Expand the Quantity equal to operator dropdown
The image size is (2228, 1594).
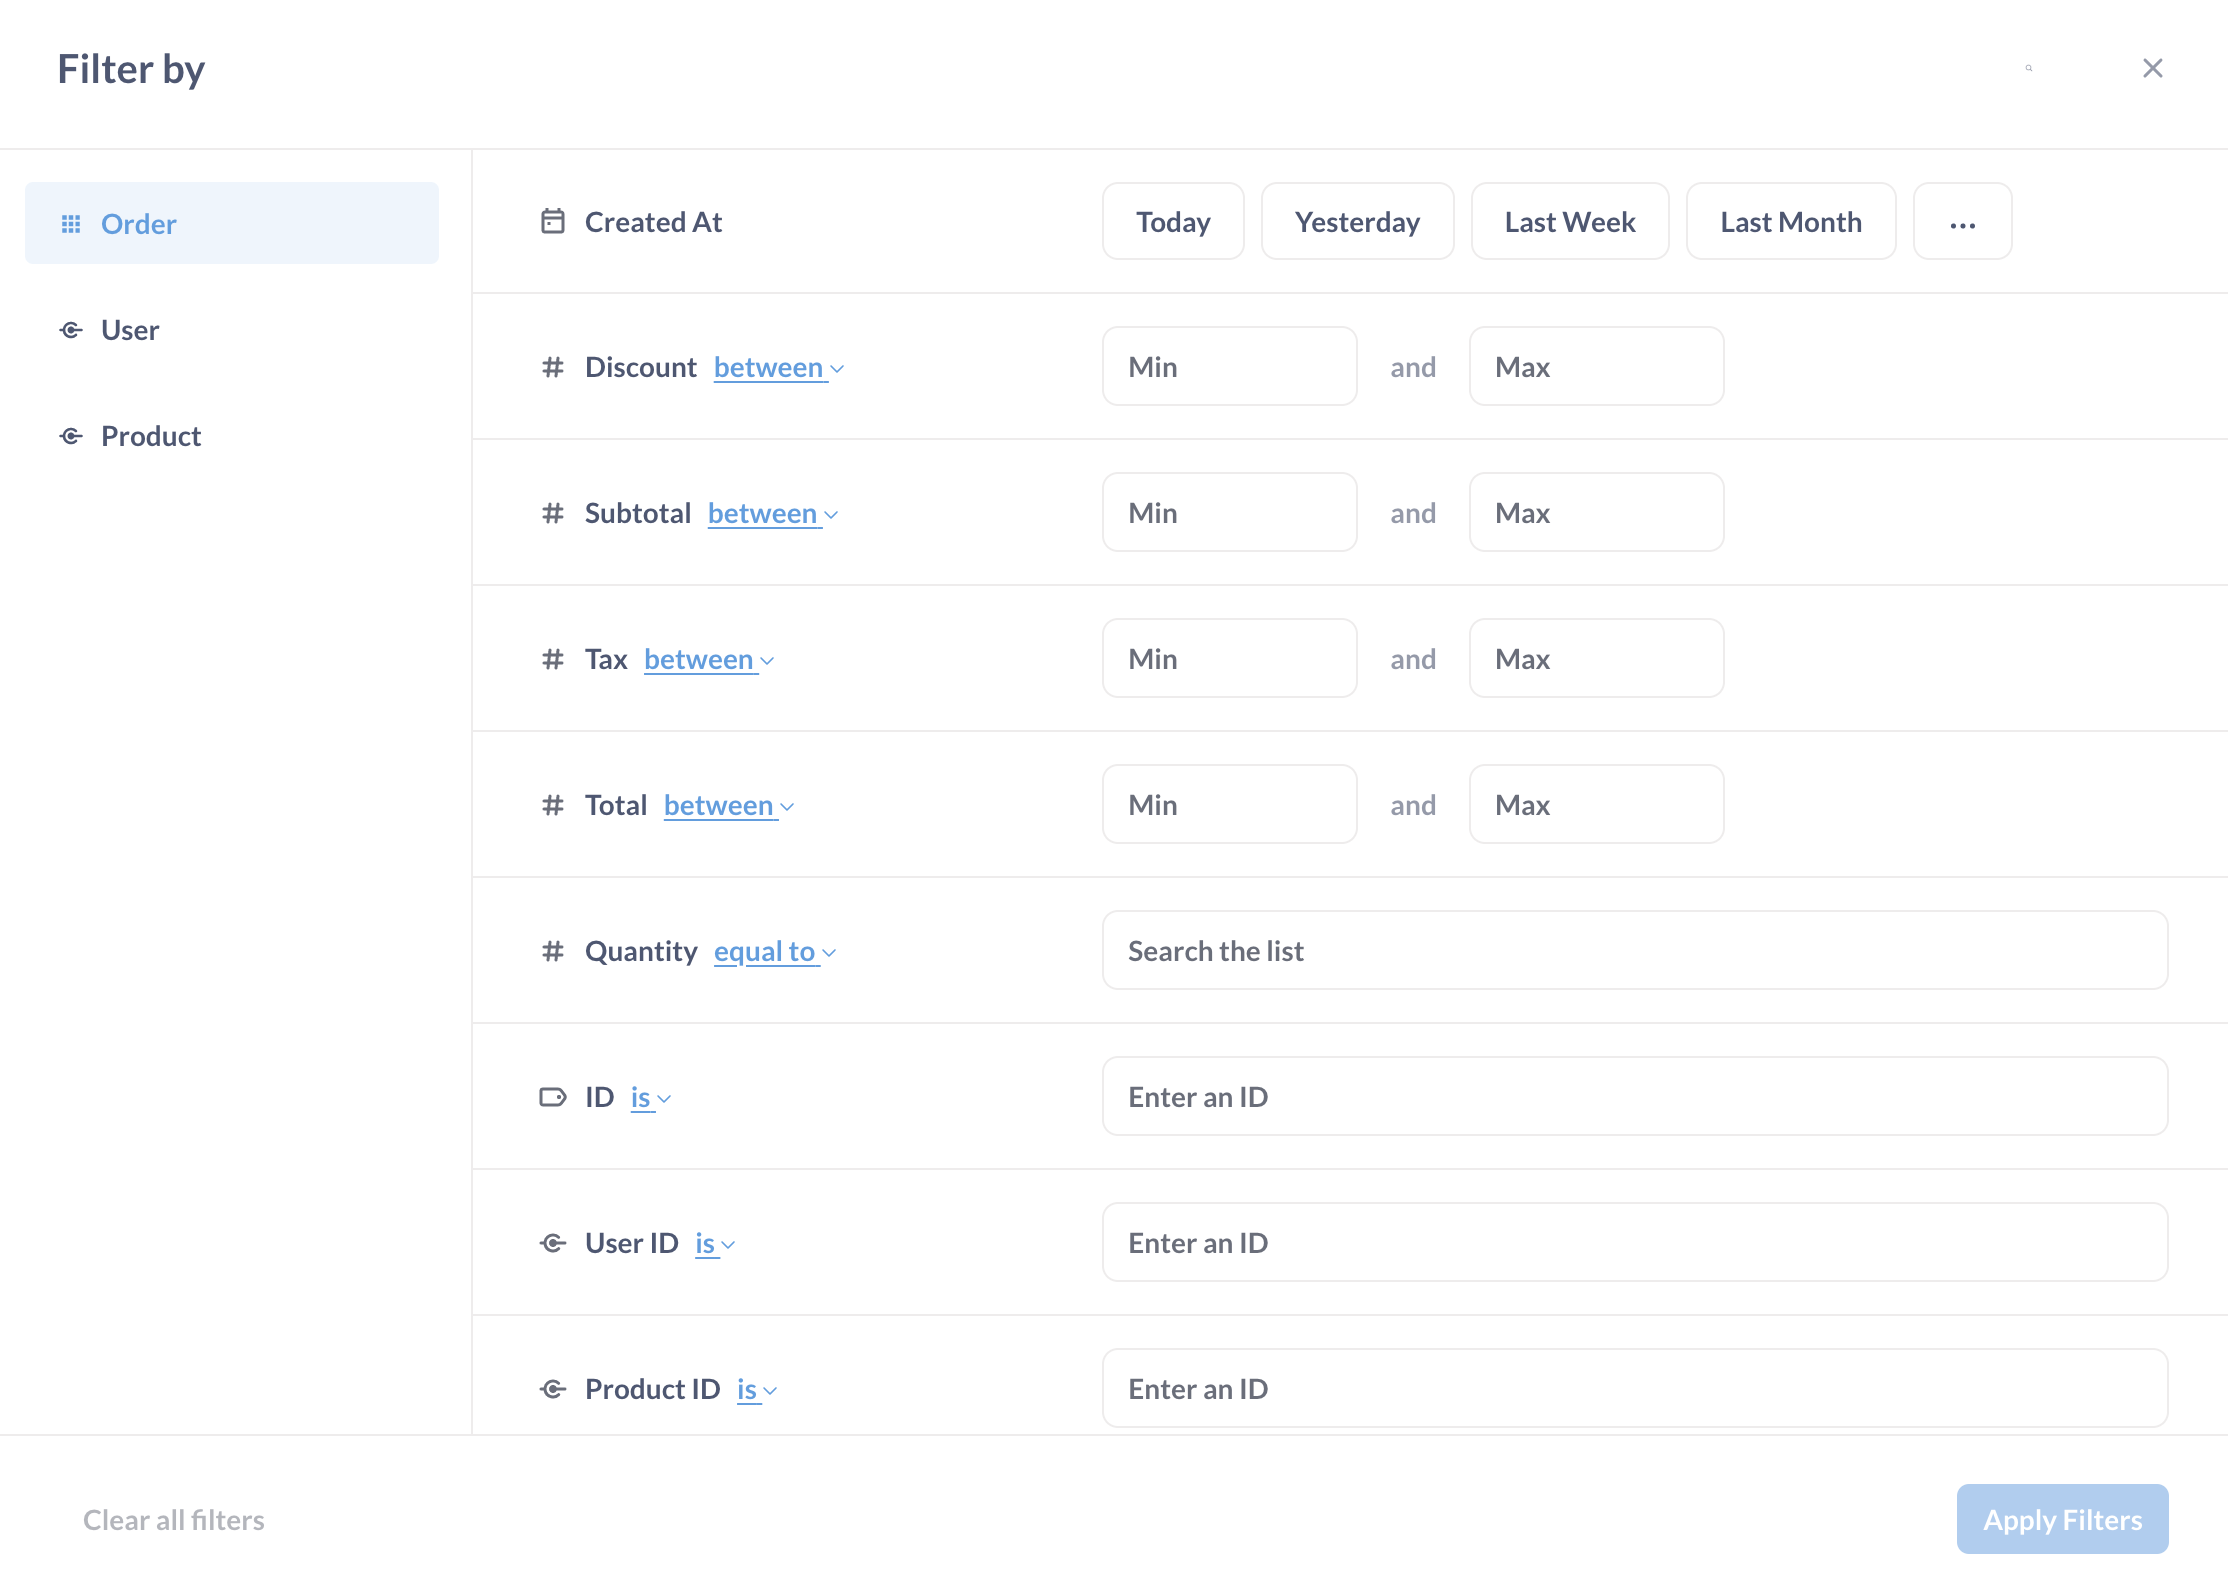[774, 951]
